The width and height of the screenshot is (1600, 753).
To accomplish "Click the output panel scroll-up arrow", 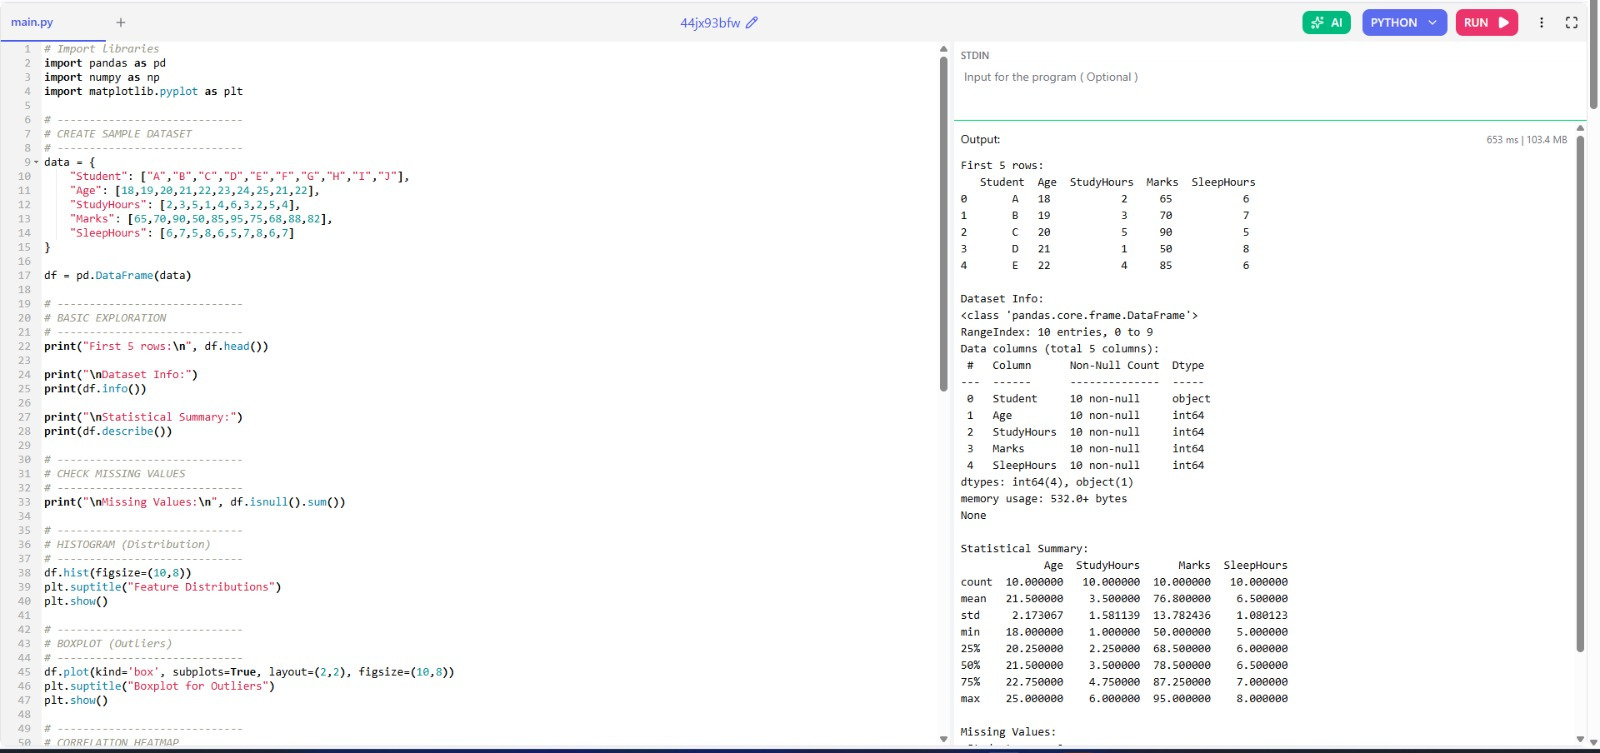I will coord(1581,128).
